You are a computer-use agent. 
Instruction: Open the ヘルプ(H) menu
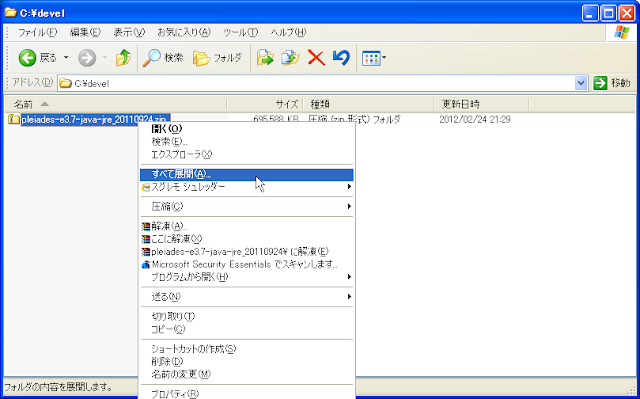pyautogui.click(x=288, y=32)
